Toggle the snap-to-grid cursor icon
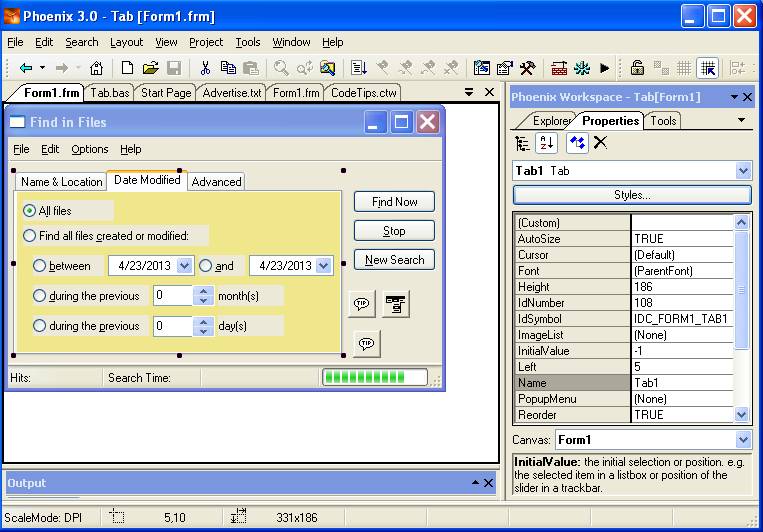 [708, 68]
